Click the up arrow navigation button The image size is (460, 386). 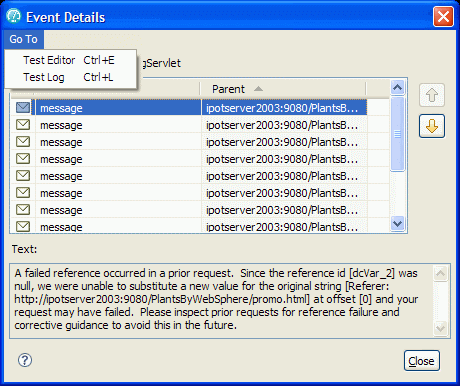(x=432, y=95)
